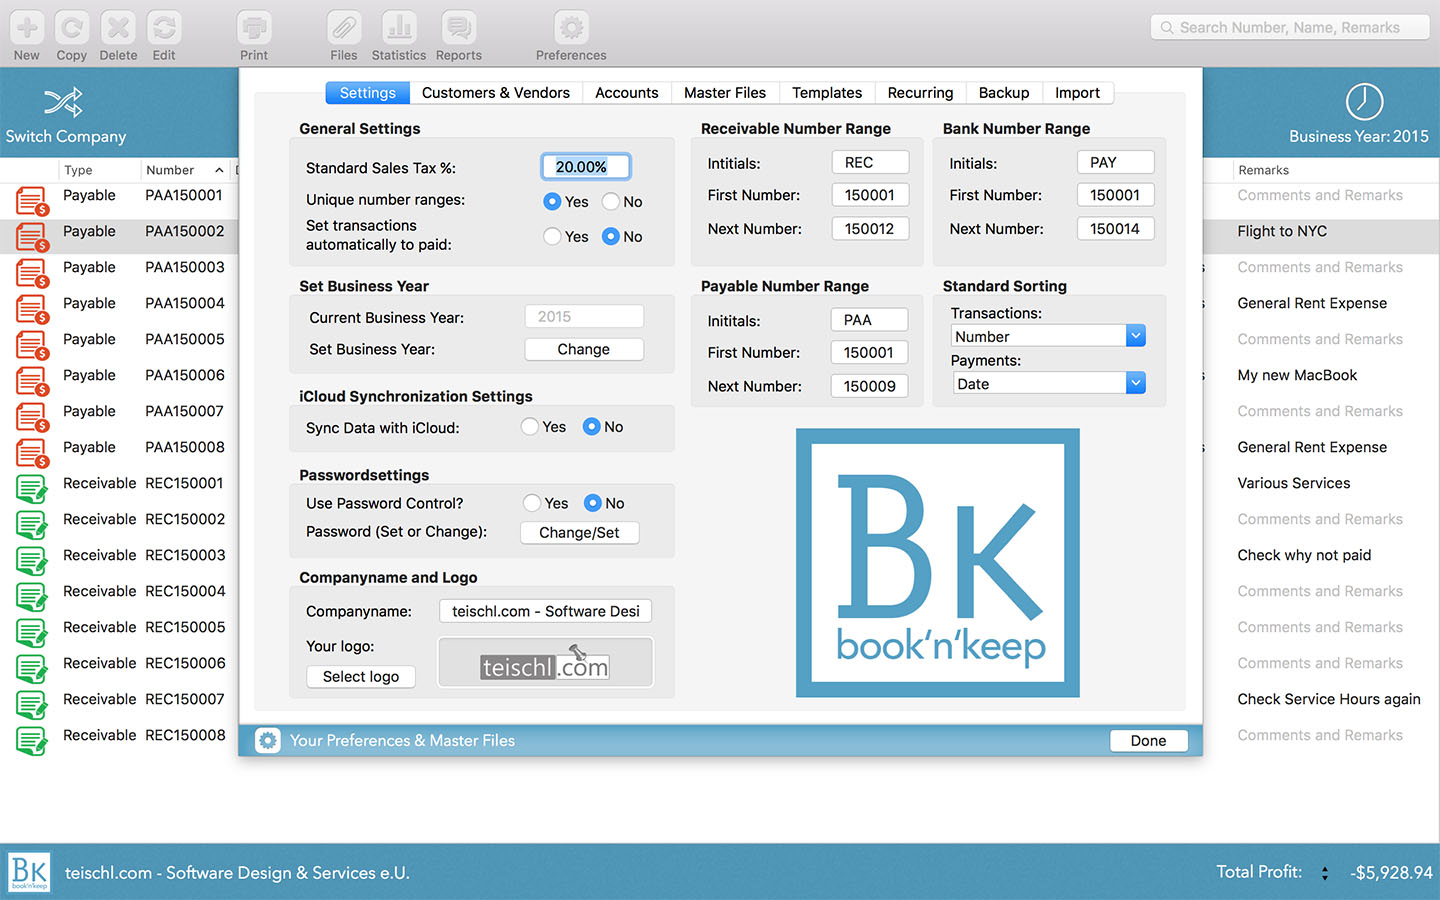Click the Companyname text field

[x=546, y=611]
